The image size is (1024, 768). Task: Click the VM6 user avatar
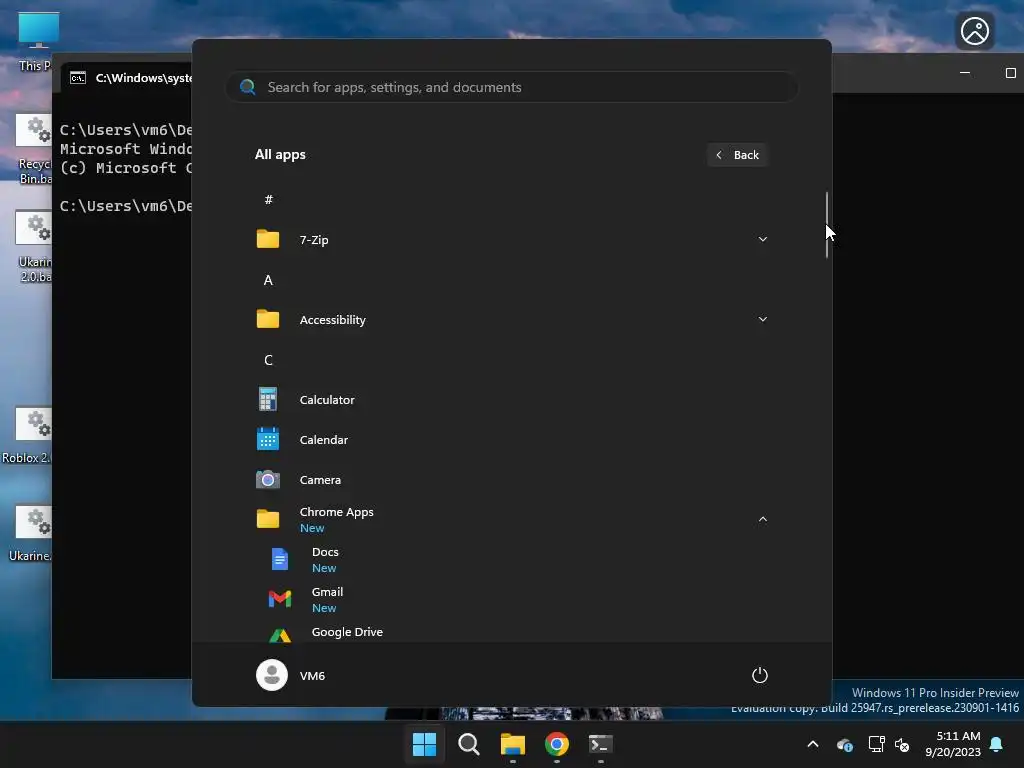click(272, 675)
